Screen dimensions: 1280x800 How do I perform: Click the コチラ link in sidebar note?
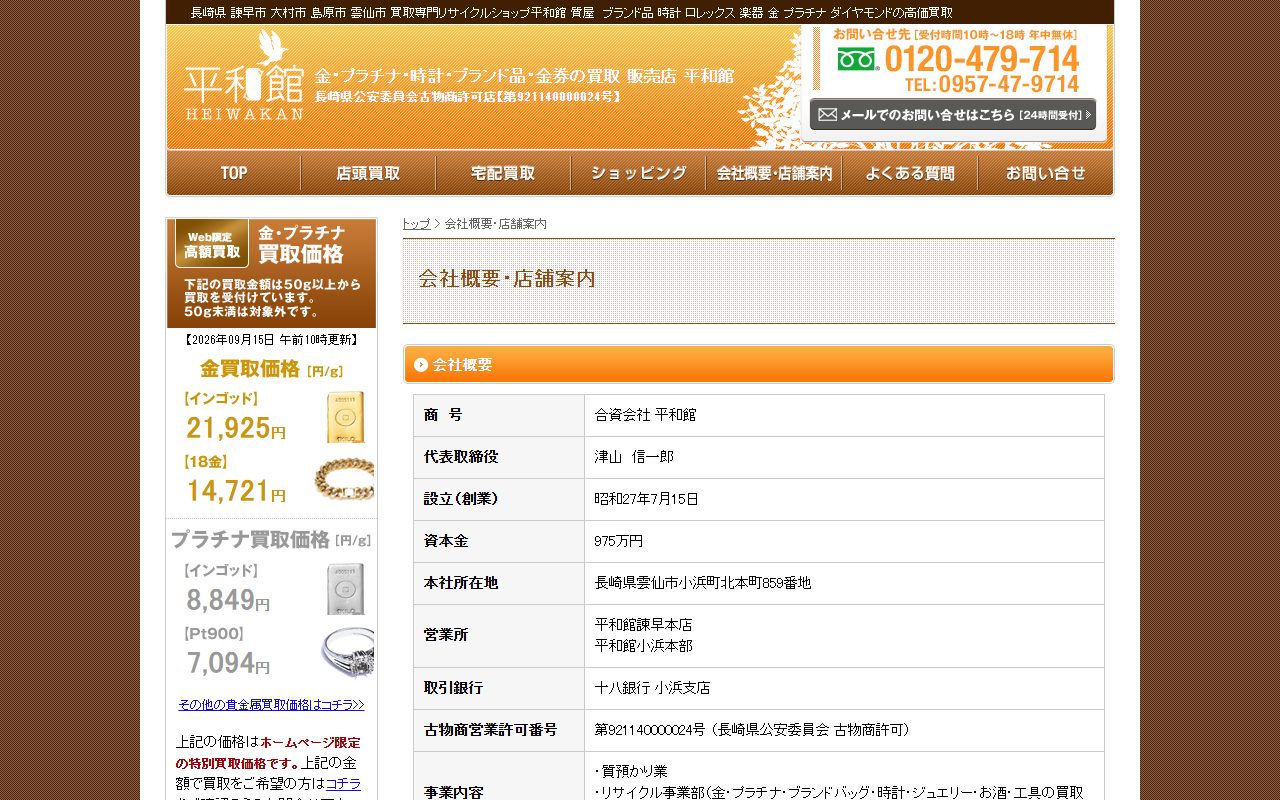(x=343, y=783)
